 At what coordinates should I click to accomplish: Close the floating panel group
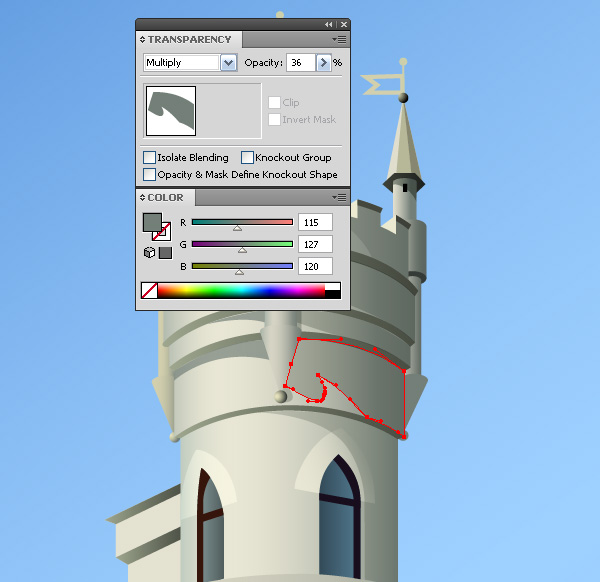[x=344, y=24]
